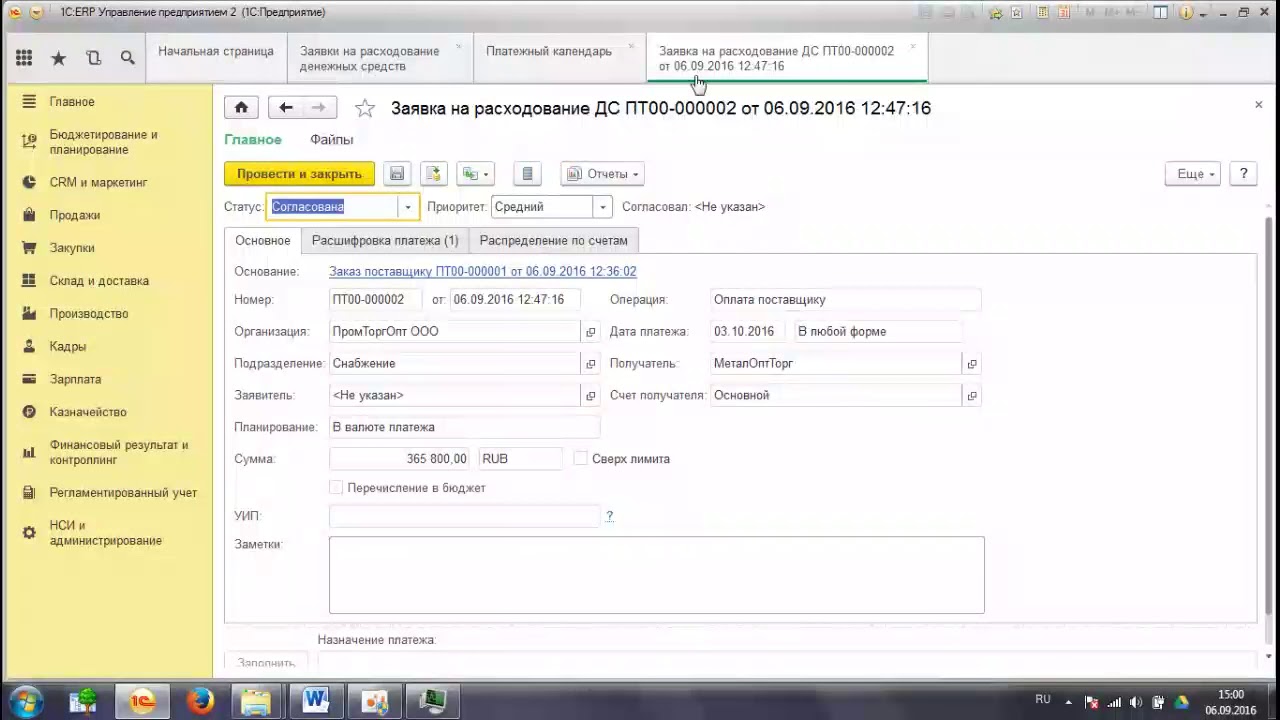Open Microsoft Word from the taskbar
The width and height of the screenshot is (1280, 720).
point(316,701)
